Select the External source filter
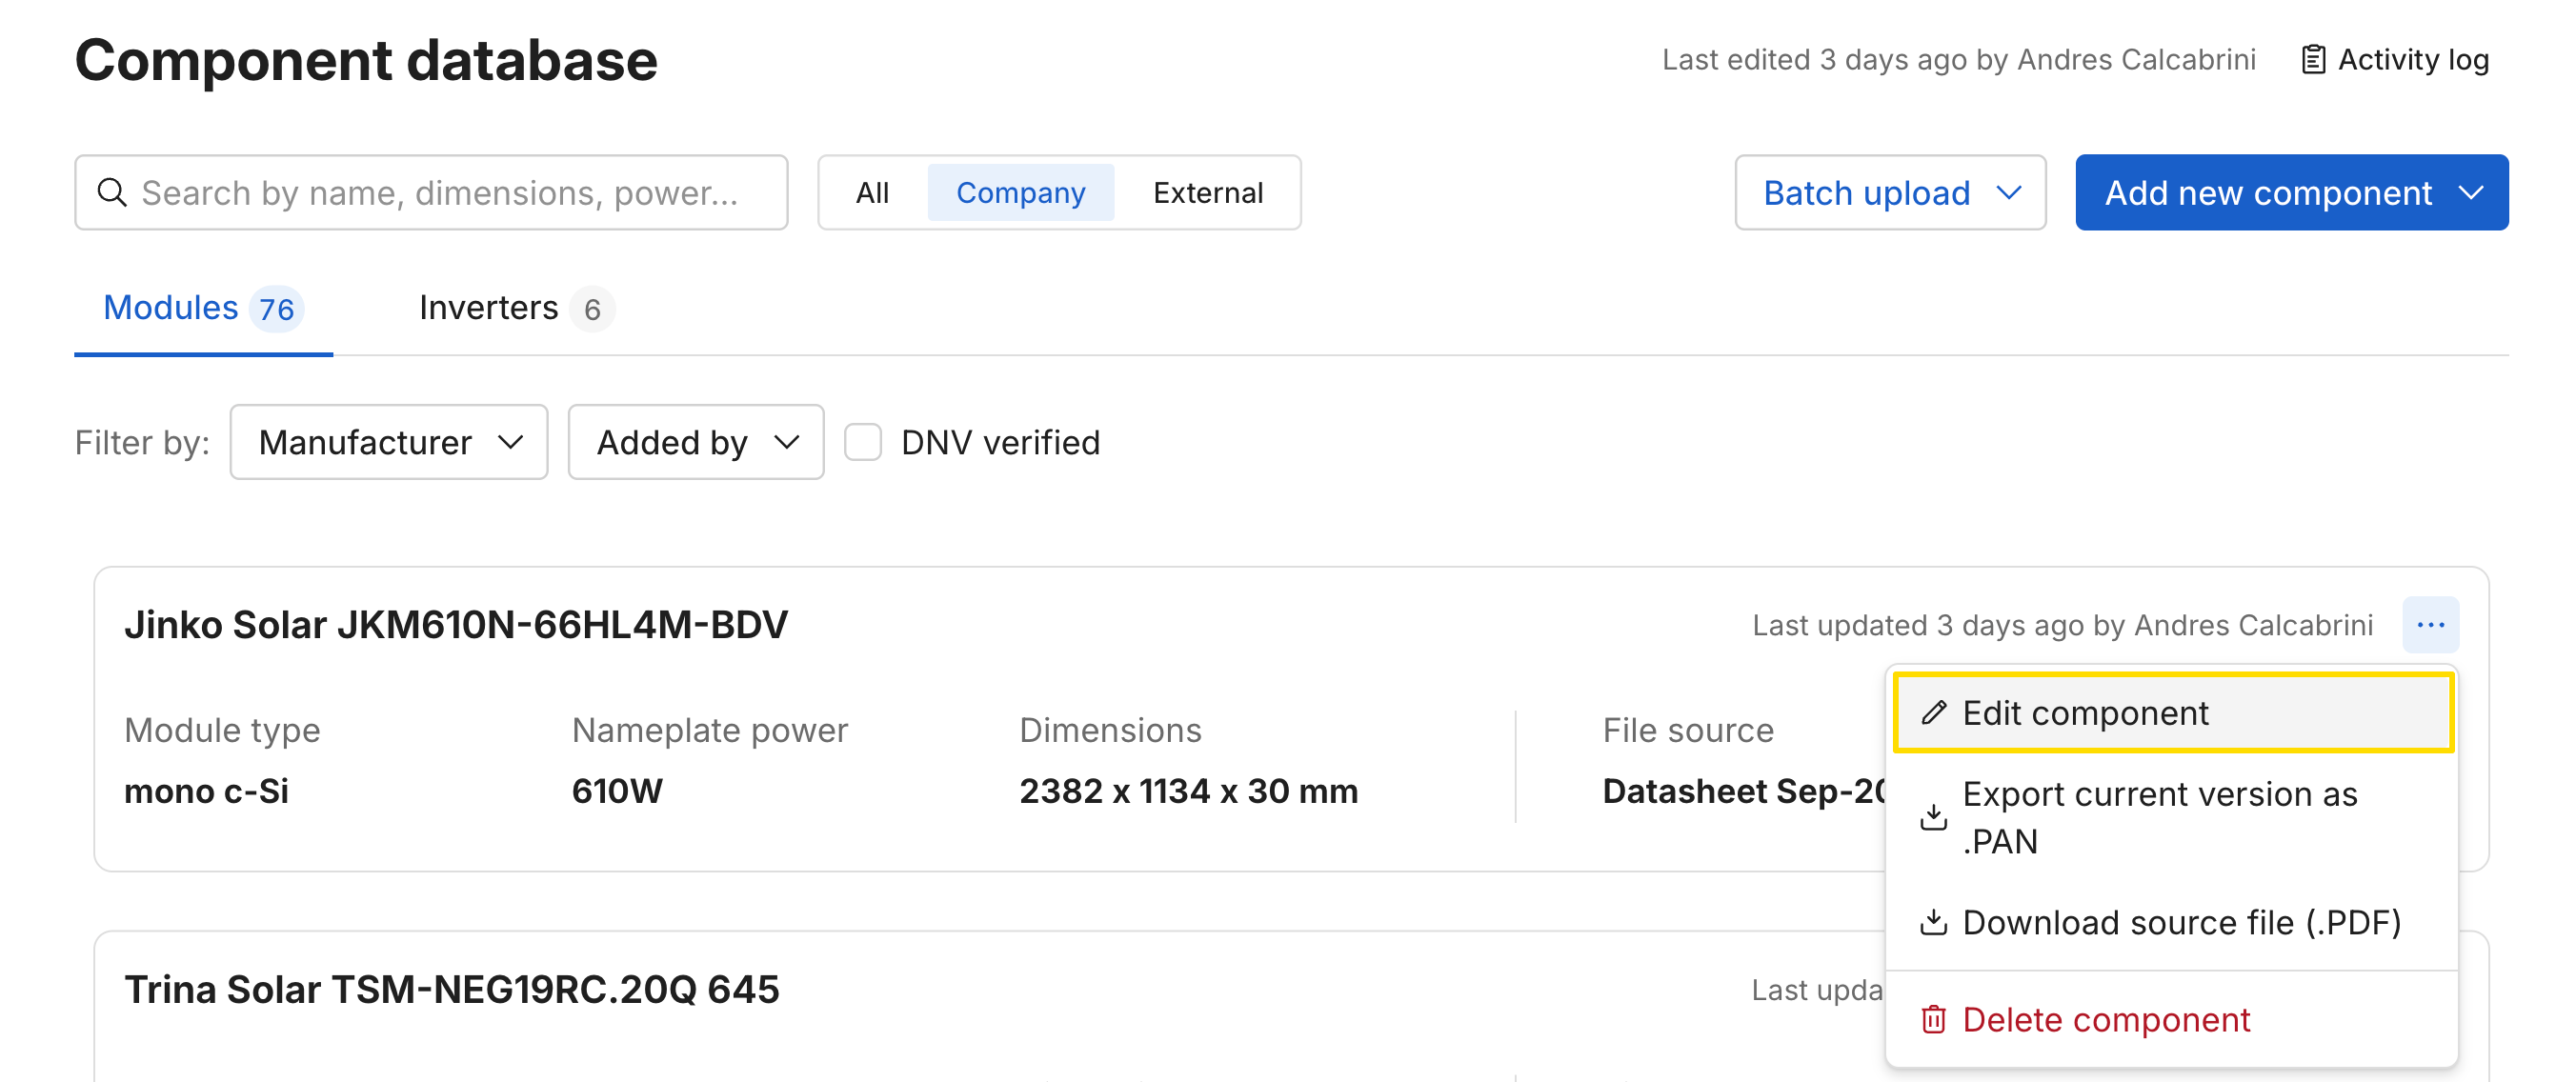The width and height of the screenshot is (2576, 1082). 1208,192
